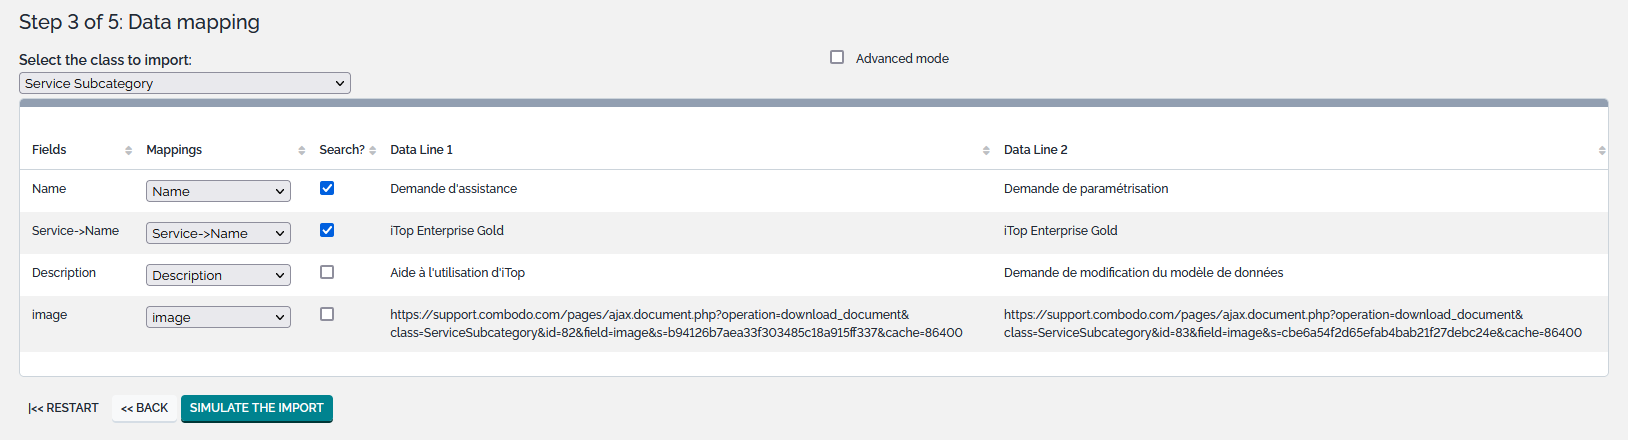Select the Demande de paramétrisation cell
Screen dimensions: 1628x440
point(1085,189)
